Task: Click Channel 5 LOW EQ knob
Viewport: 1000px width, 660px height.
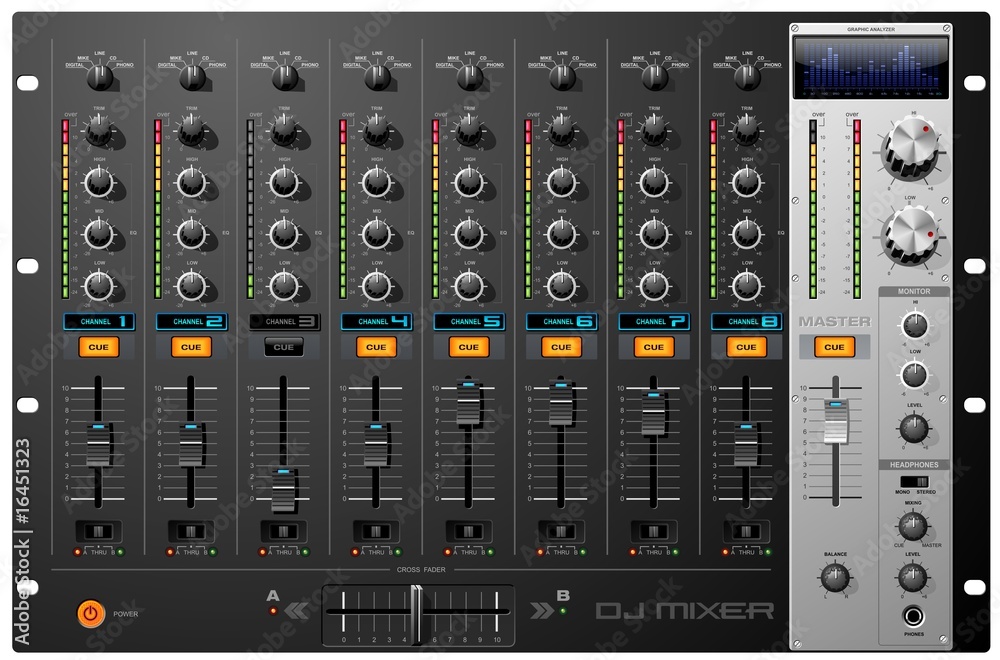Action: coord(469,286)
